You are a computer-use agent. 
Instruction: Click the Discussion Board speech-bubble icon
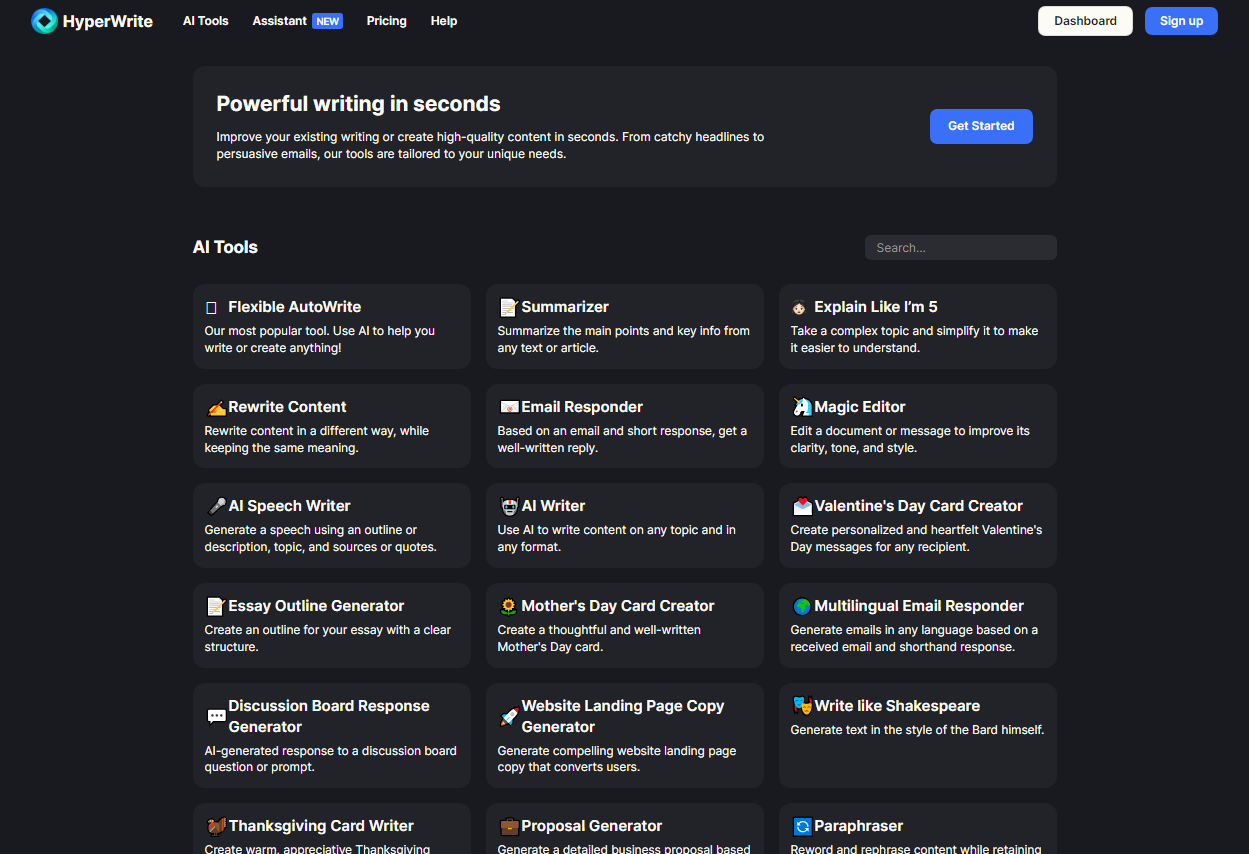[216, 717]
